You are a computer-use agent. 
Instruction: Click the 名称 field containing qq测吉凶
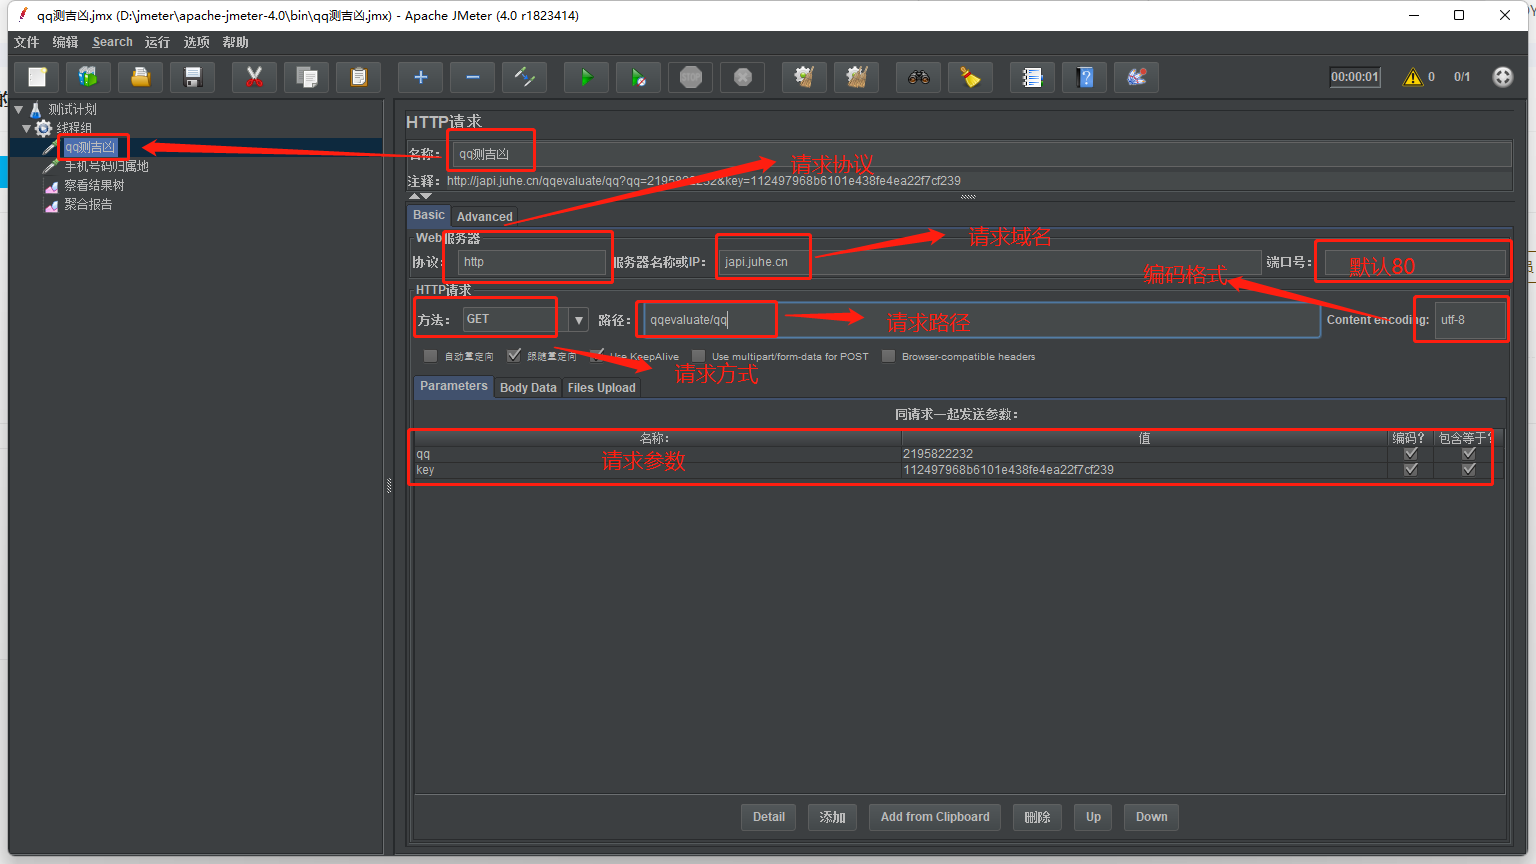[x=982, y=154]
